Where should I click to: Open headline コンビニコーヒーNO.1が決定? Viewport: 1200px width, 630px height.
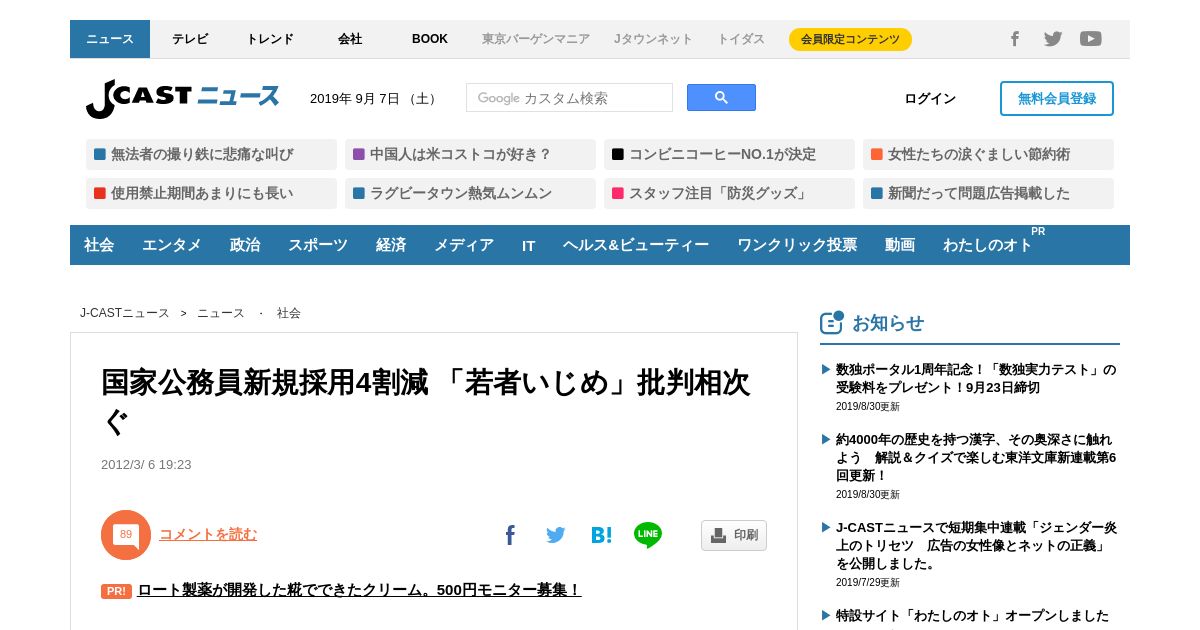[x=729, y=154]
